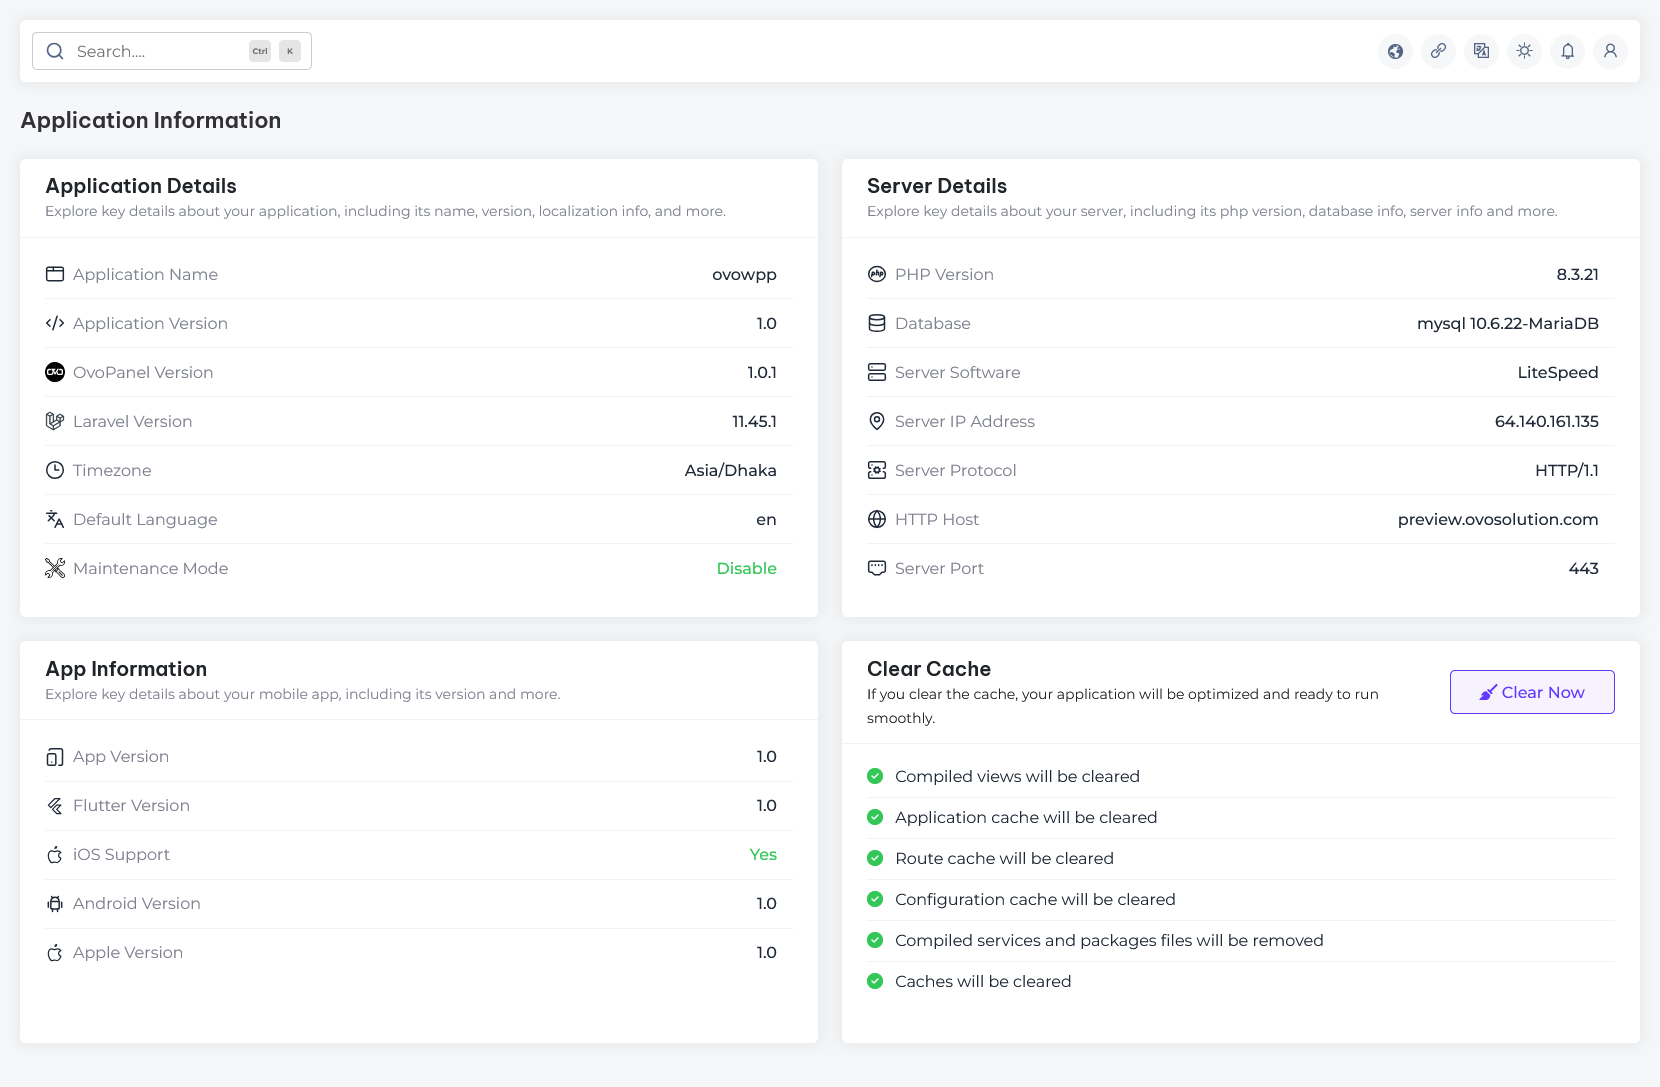Click the PHP Version icon
The height and width of the screenshot is (1087, 1660).
pos(877,274)
